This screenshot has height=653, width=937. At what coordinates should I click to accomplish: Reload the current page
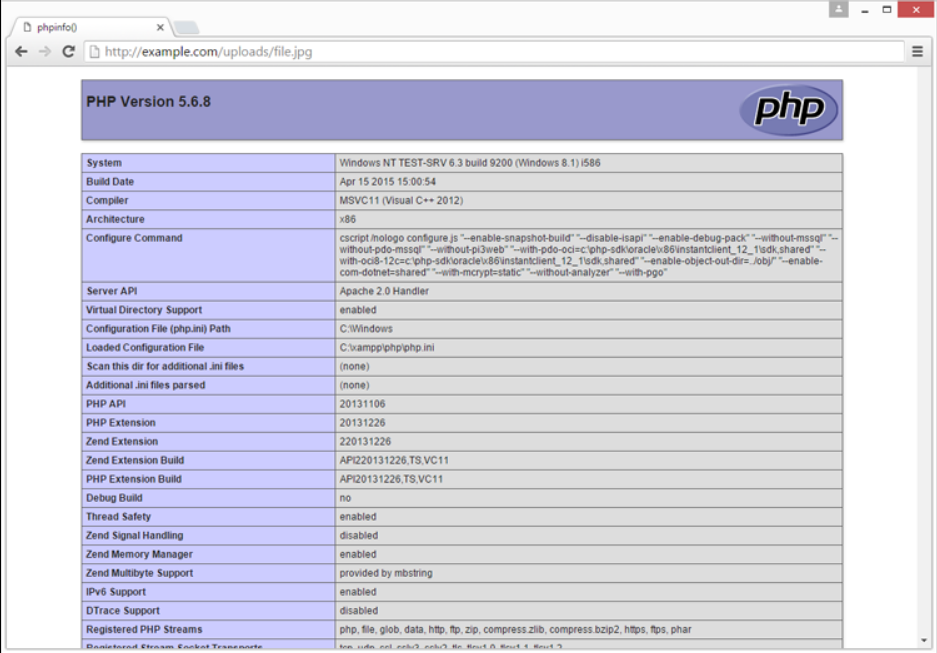coord(69,51)
